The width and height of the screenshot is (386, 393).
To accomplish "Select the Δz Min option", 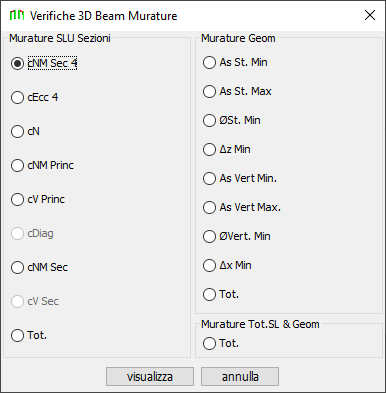I will pos(227,149).
